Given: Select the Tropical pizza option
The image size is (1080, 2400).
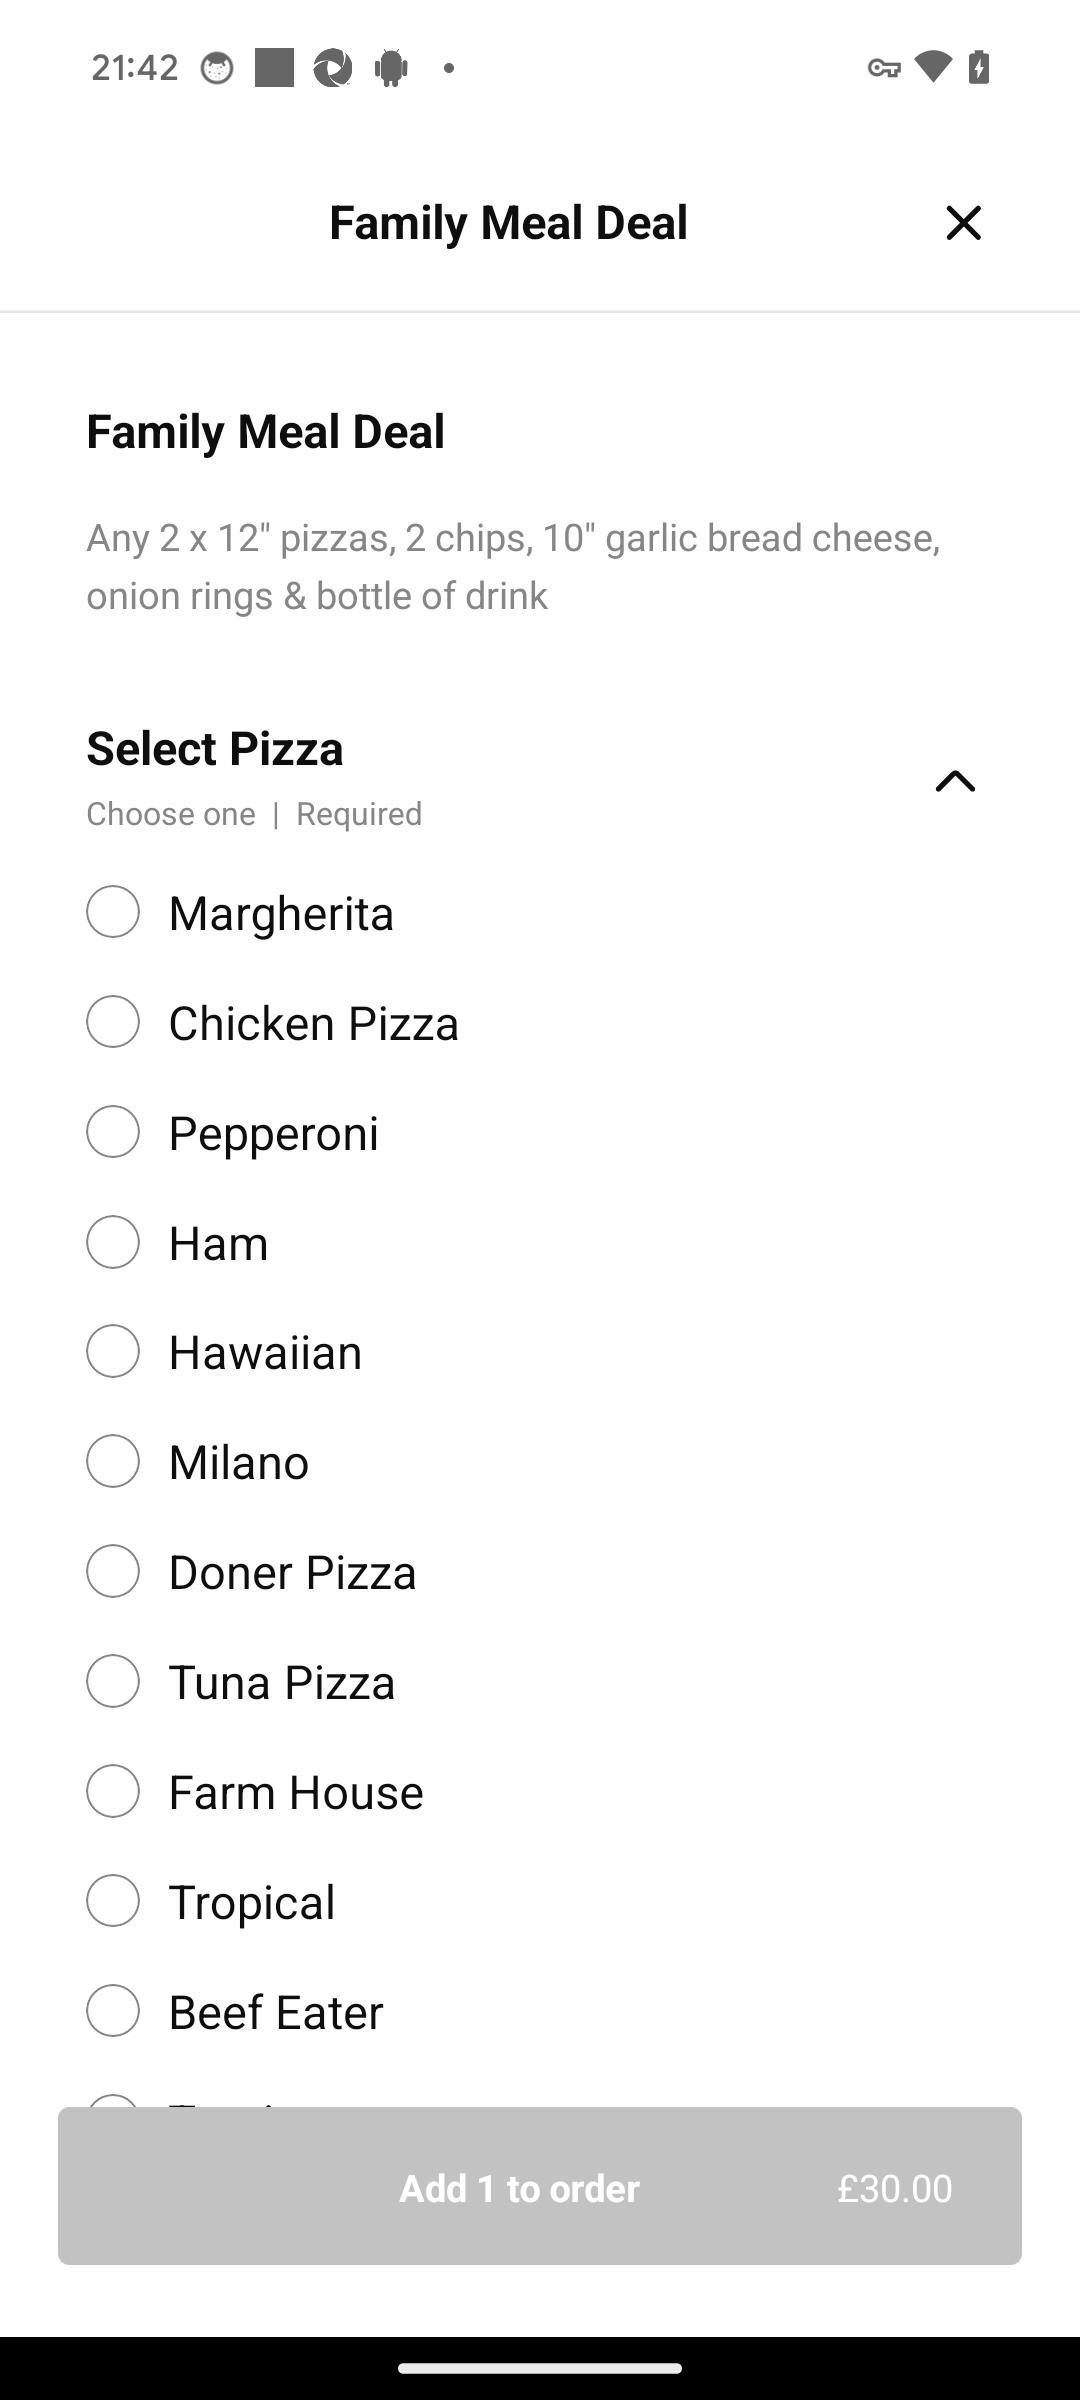Looking at the screenshot, I should (x=113, y=1901).
